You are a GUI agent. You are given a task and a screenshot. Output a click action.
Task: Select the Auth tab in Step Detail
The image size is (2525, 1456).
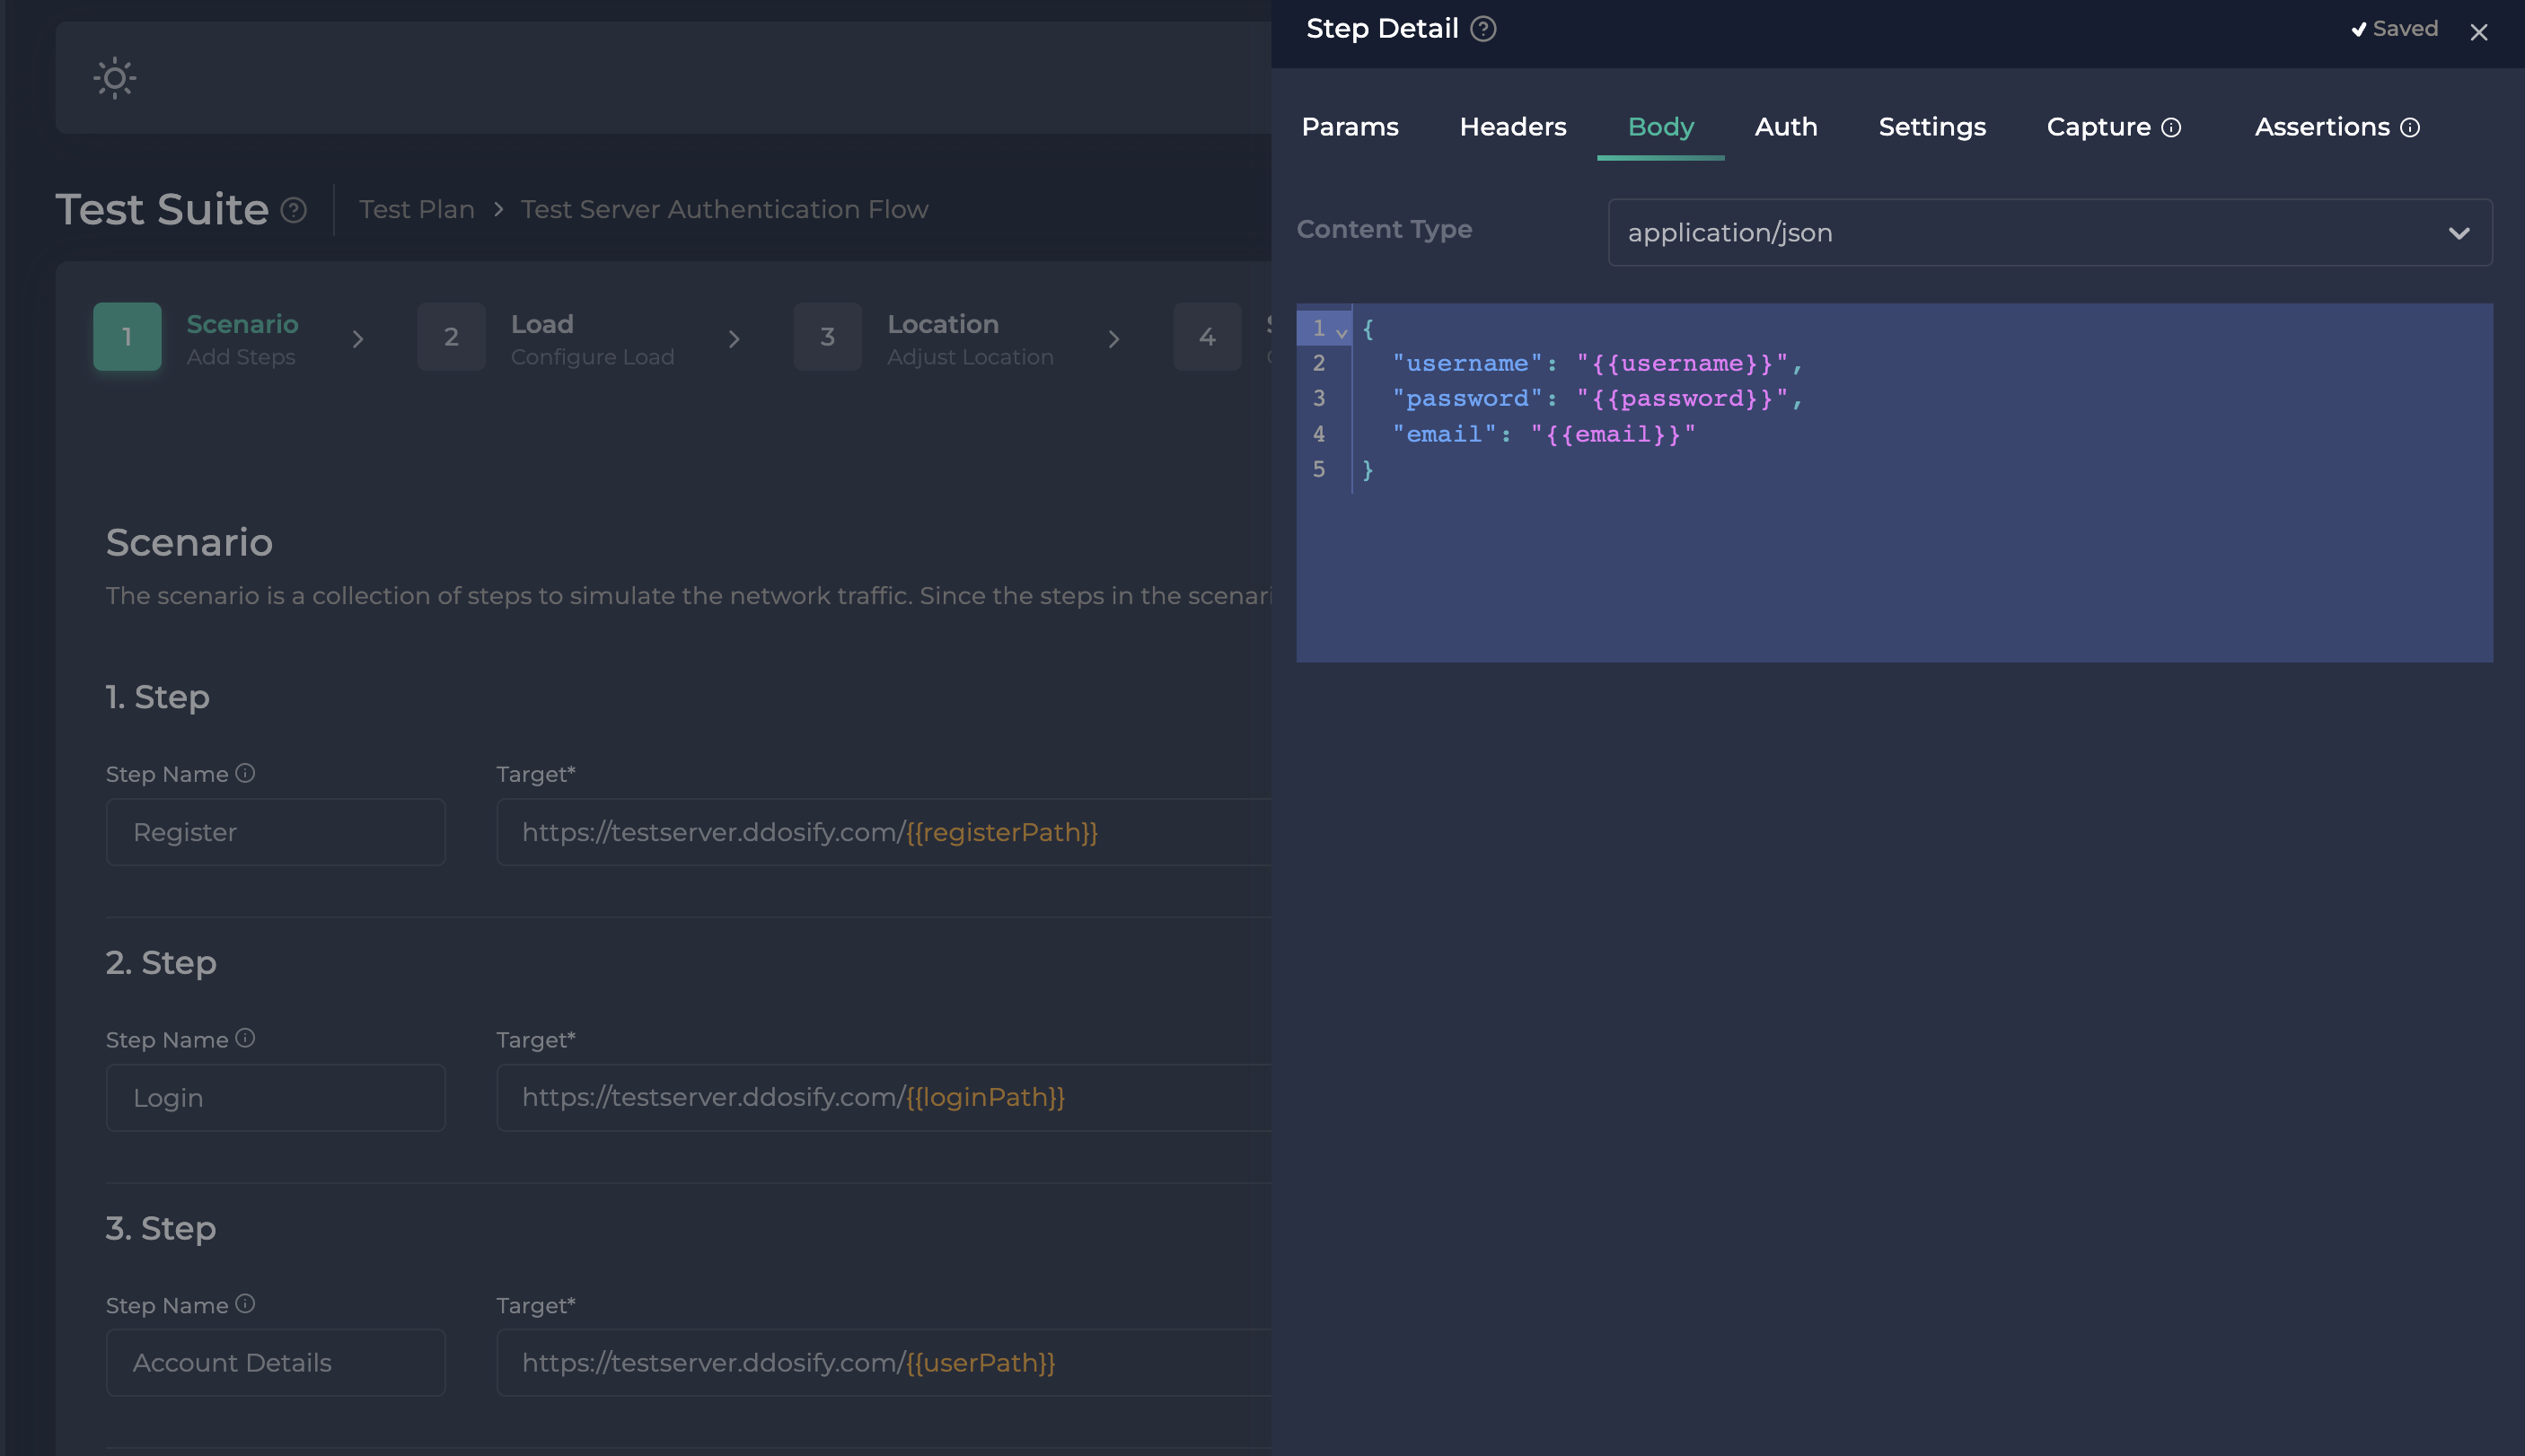[x=1786, y=127]
